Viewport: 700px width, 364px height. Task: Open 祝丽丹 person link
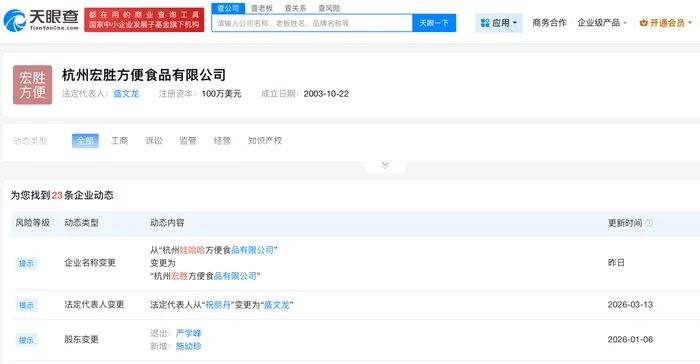pyautogui.click(x=218, y=305)
